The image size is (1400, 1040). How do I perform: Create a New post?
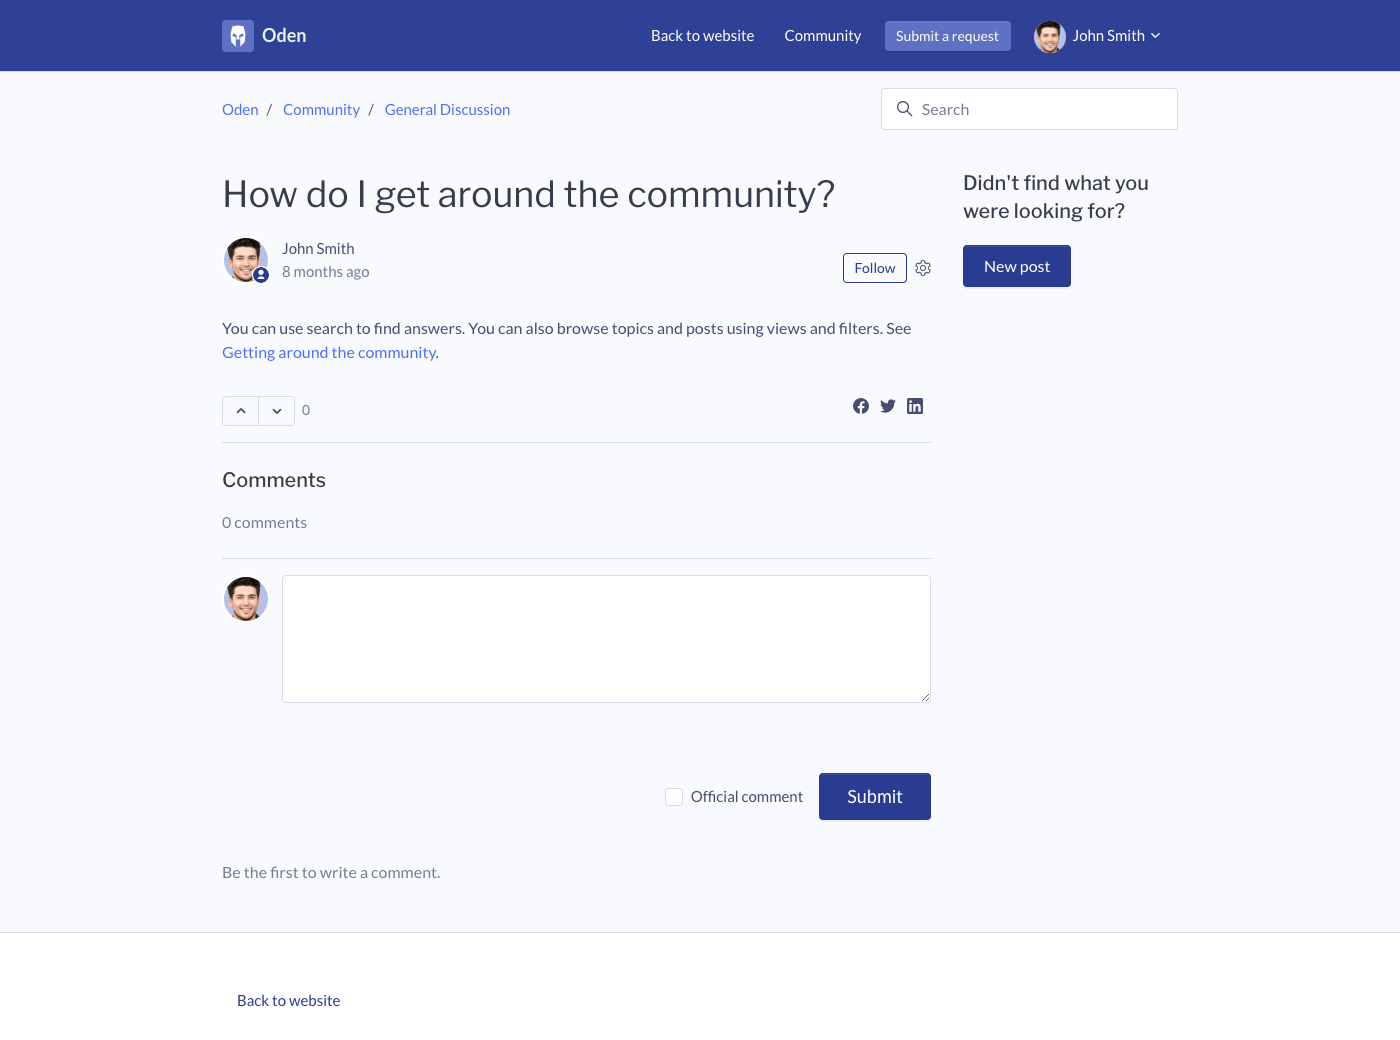coord(1016,266)
